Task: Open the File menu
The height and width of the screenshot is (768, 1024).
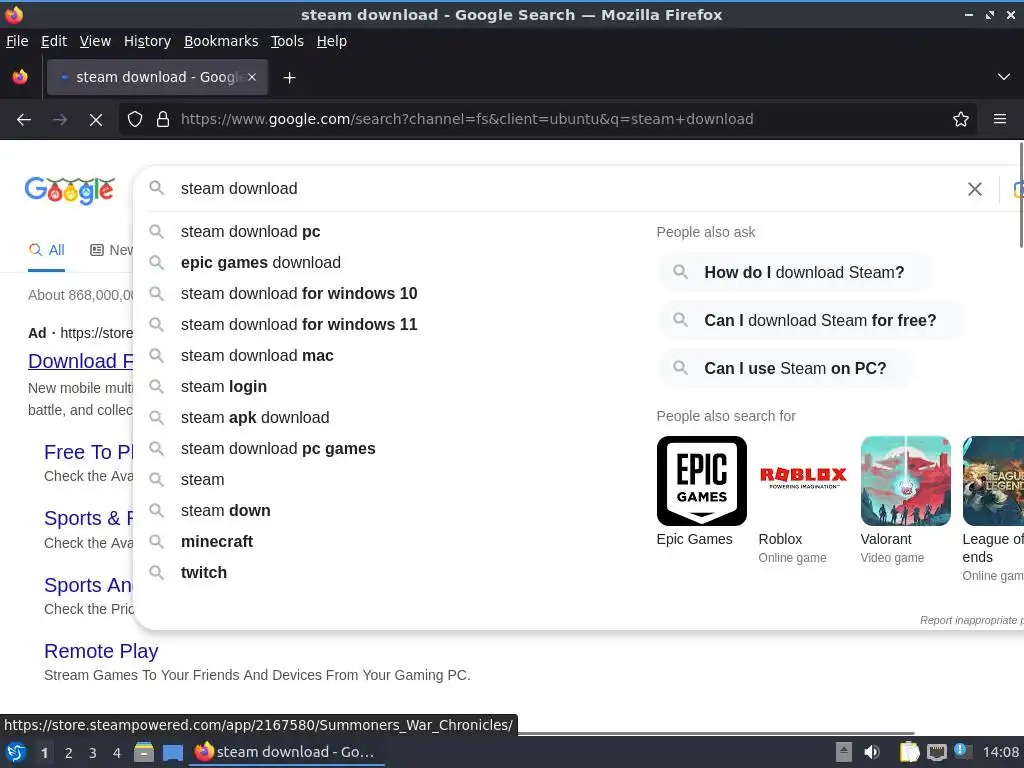Action: coord(17,41)
